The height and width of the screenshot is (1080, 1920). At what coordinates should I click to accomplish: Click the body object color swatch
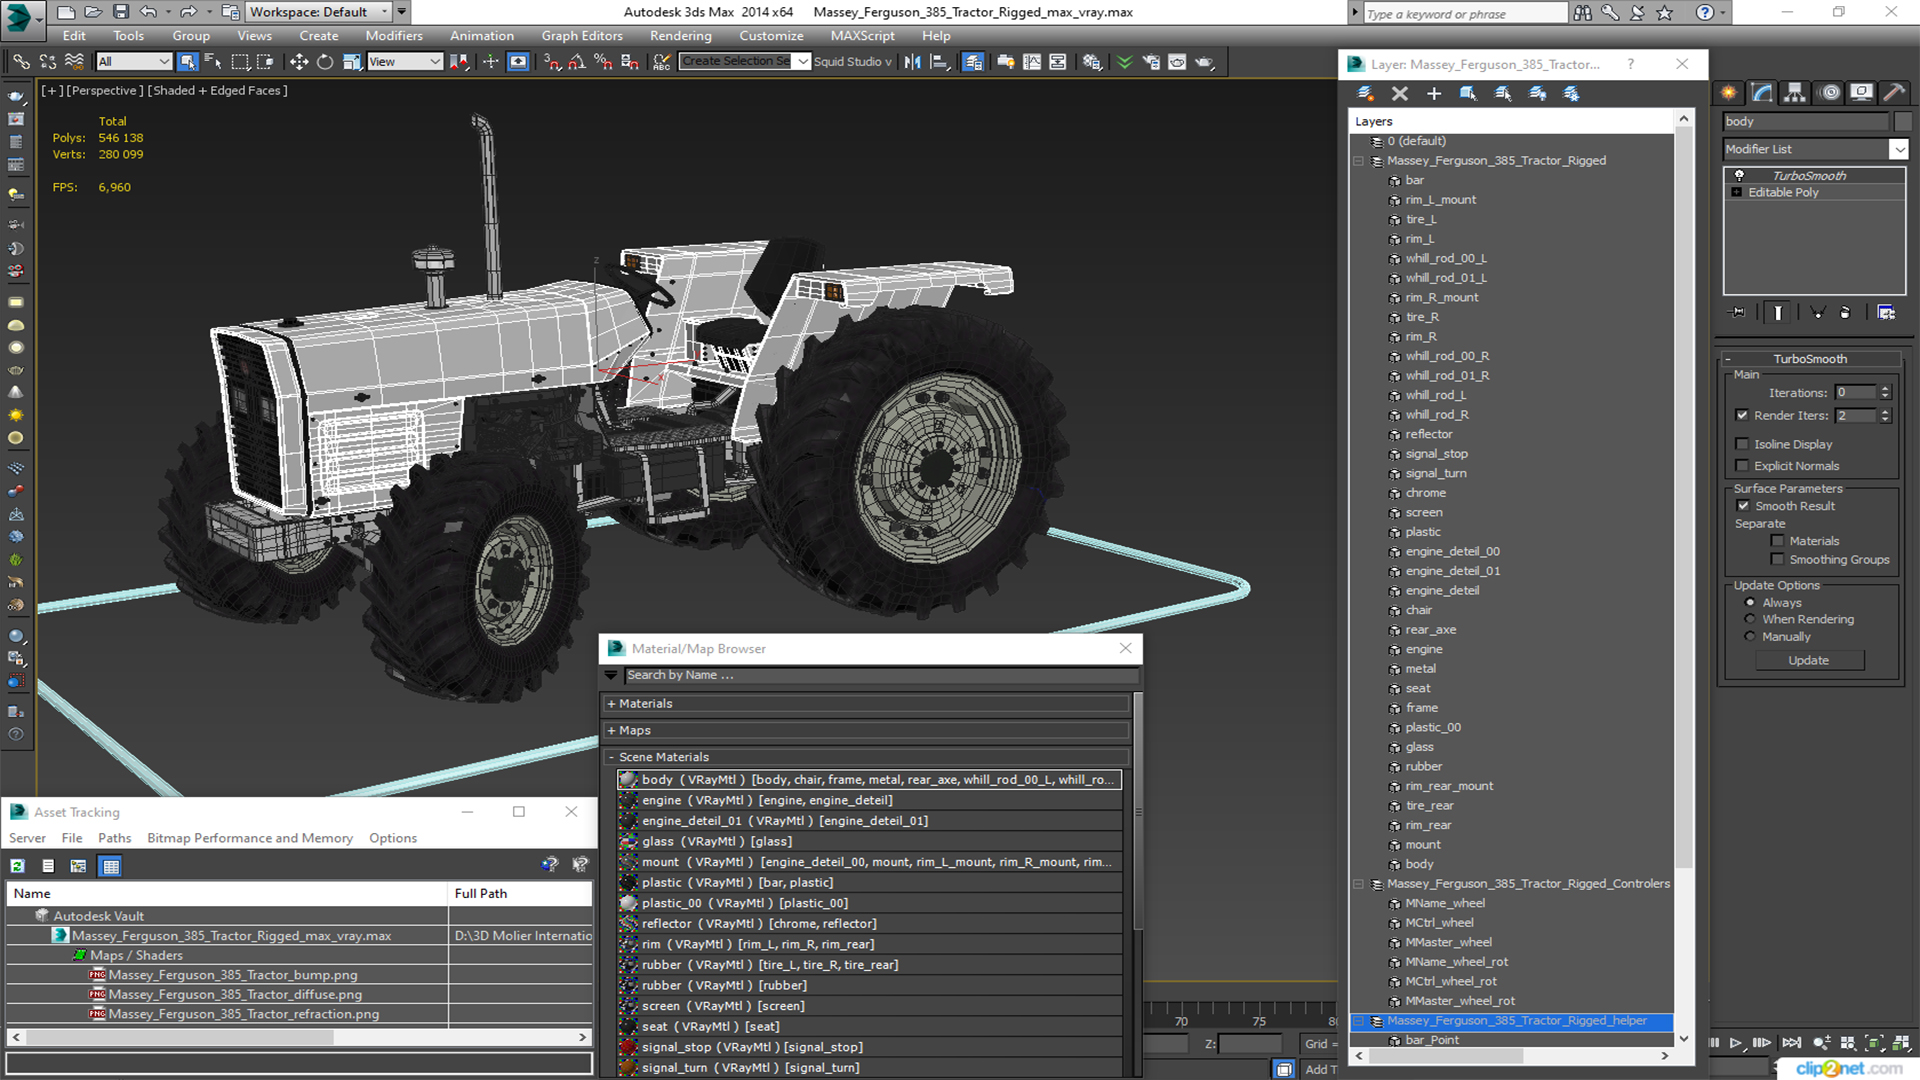point(1903,121)
